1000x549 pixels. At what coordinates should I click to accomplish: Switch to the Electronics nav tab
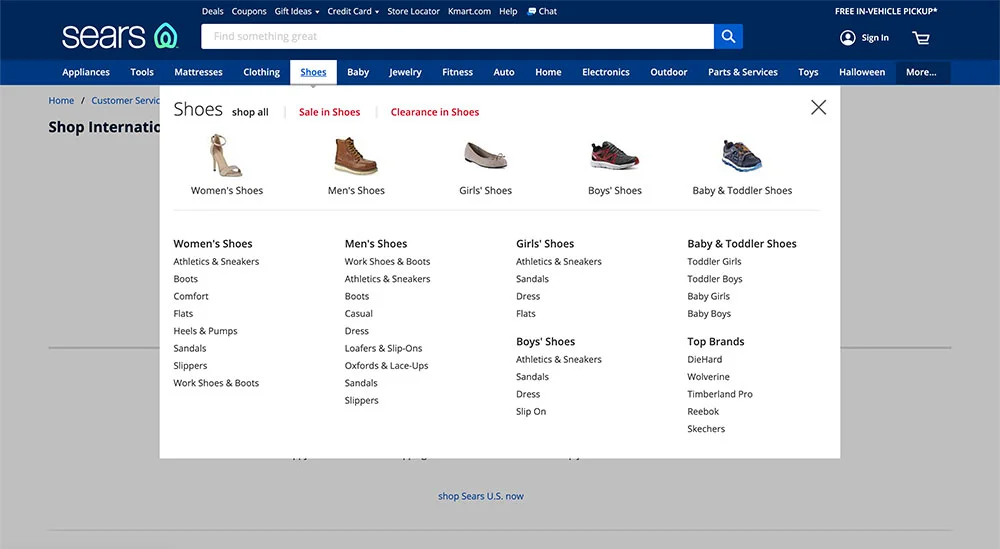(x=606, y=72)
